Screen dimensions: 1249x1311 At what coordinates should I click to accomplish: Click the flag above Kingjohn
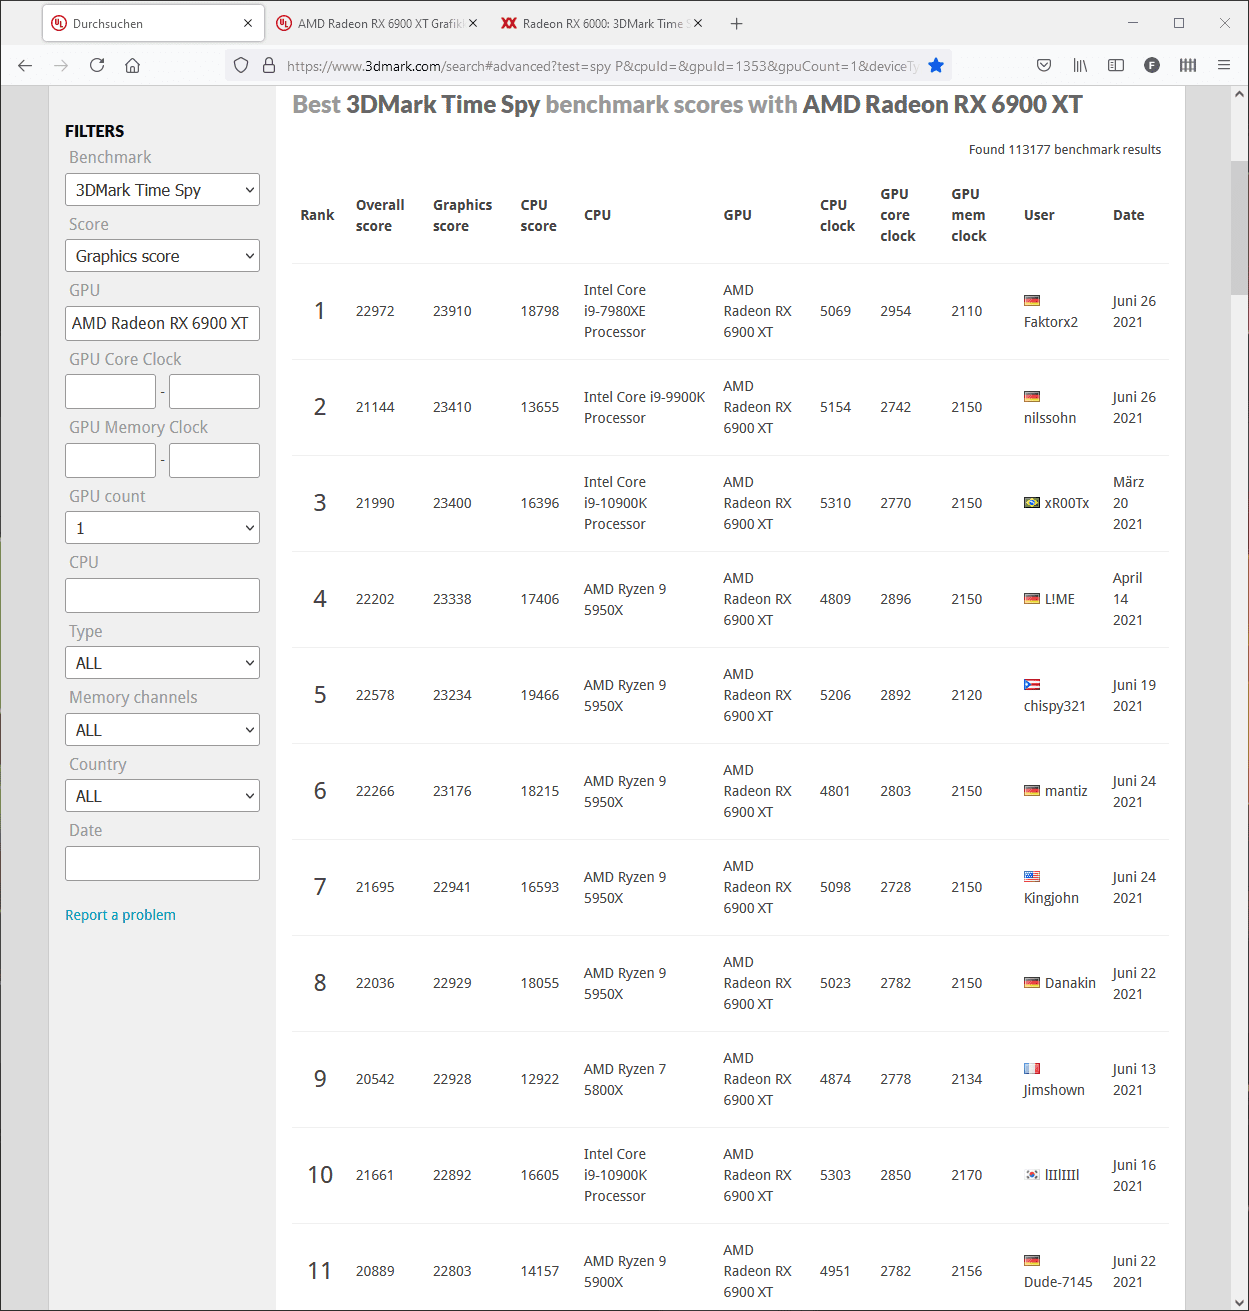[1032, 877]
